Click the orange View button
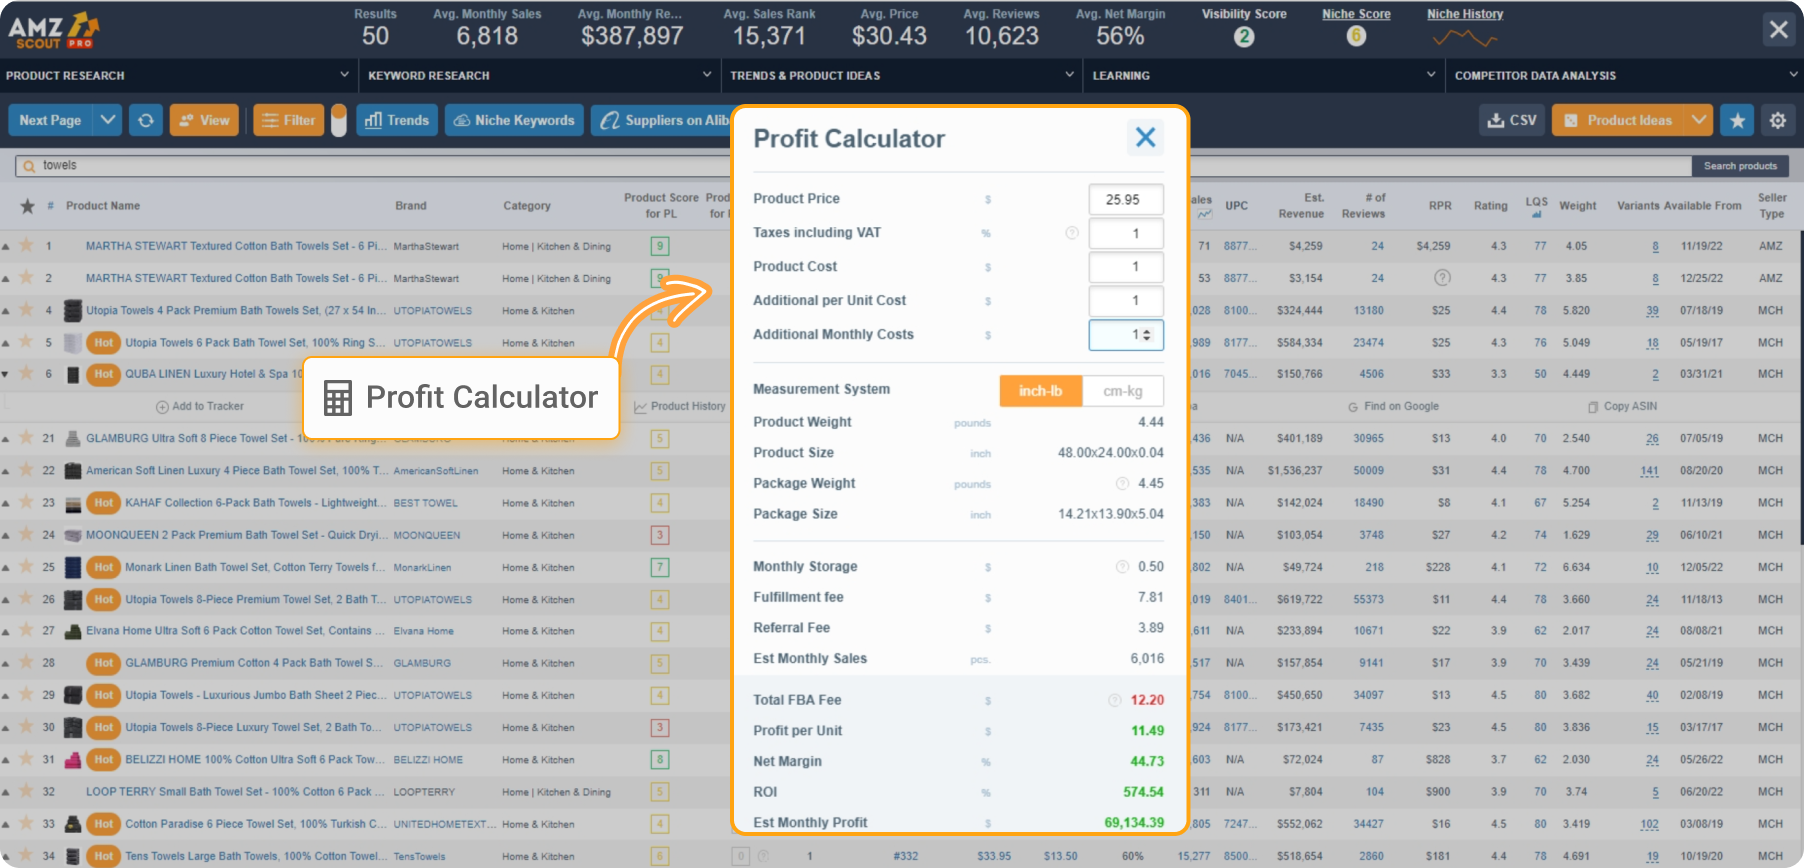Screen dimensions: 1804x868 click(205, 120)
